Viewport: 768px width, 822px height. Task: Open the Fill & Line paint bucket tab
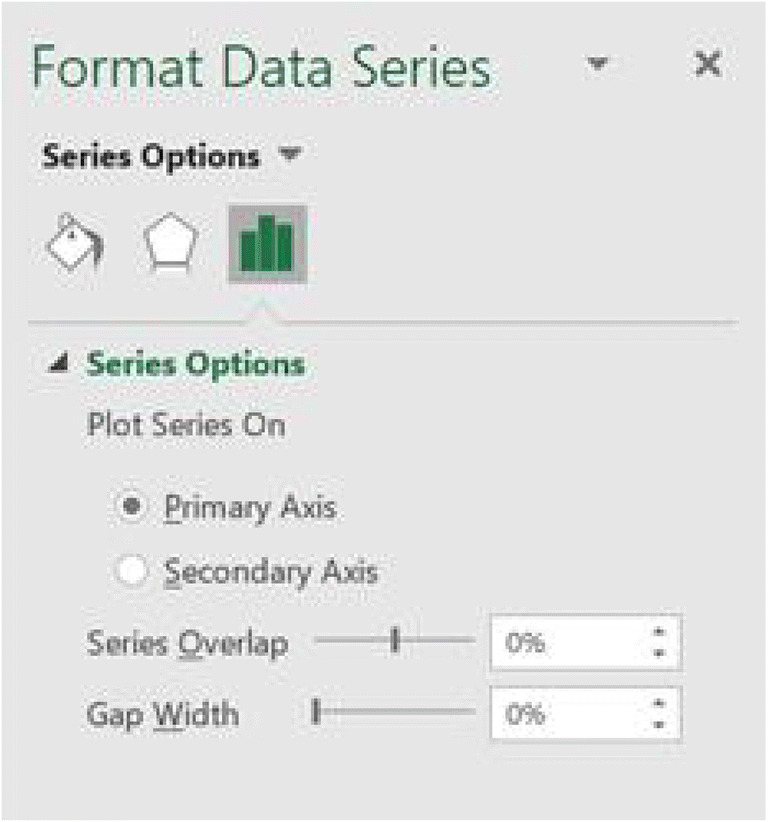(75, 245)
